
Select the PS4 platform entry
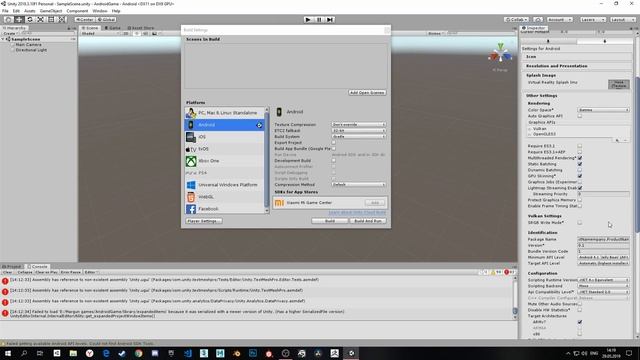coord(224,173)
